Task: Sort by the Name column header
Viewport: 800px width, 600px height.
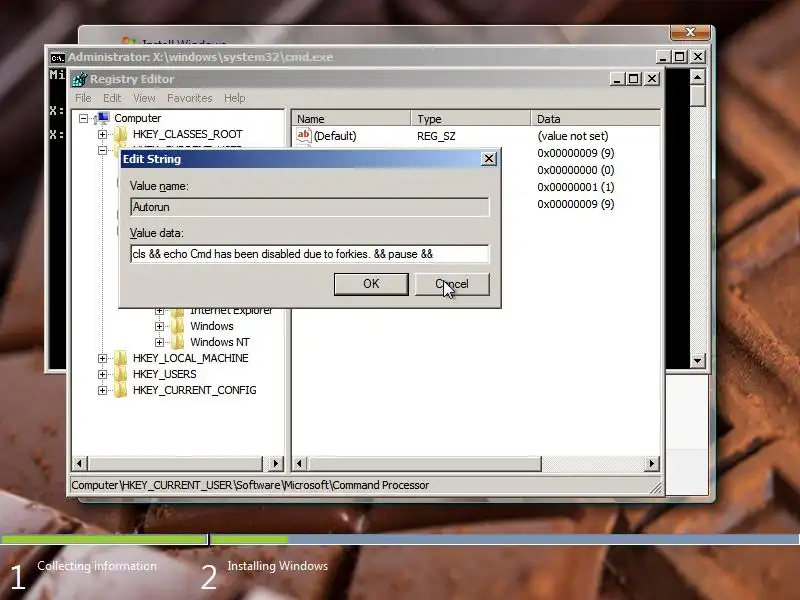Action: 351,118
